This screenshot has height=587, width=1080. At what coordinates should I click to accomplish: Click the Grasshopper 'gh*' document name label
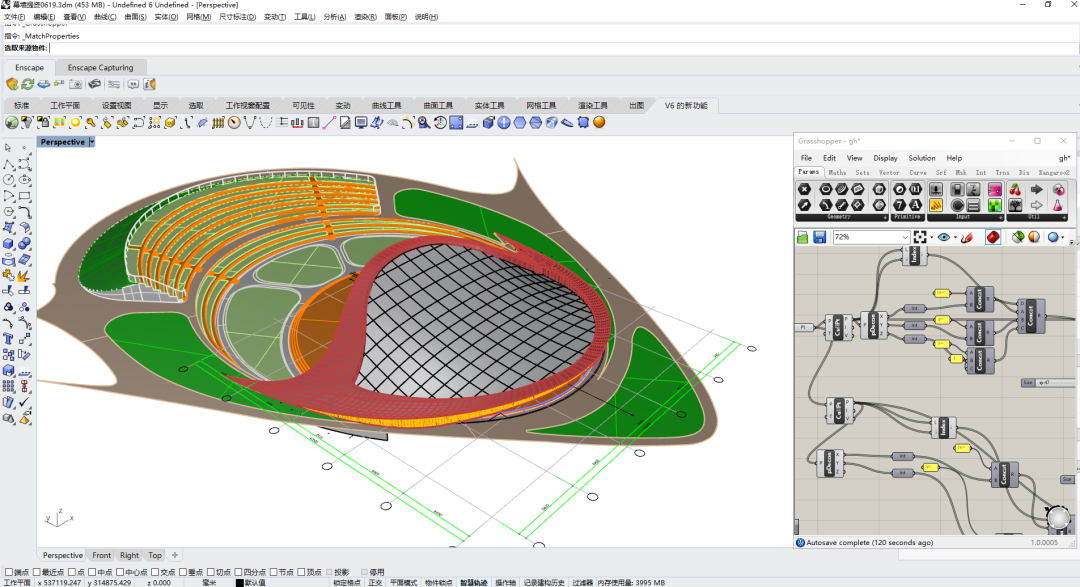coord(1063,158)
